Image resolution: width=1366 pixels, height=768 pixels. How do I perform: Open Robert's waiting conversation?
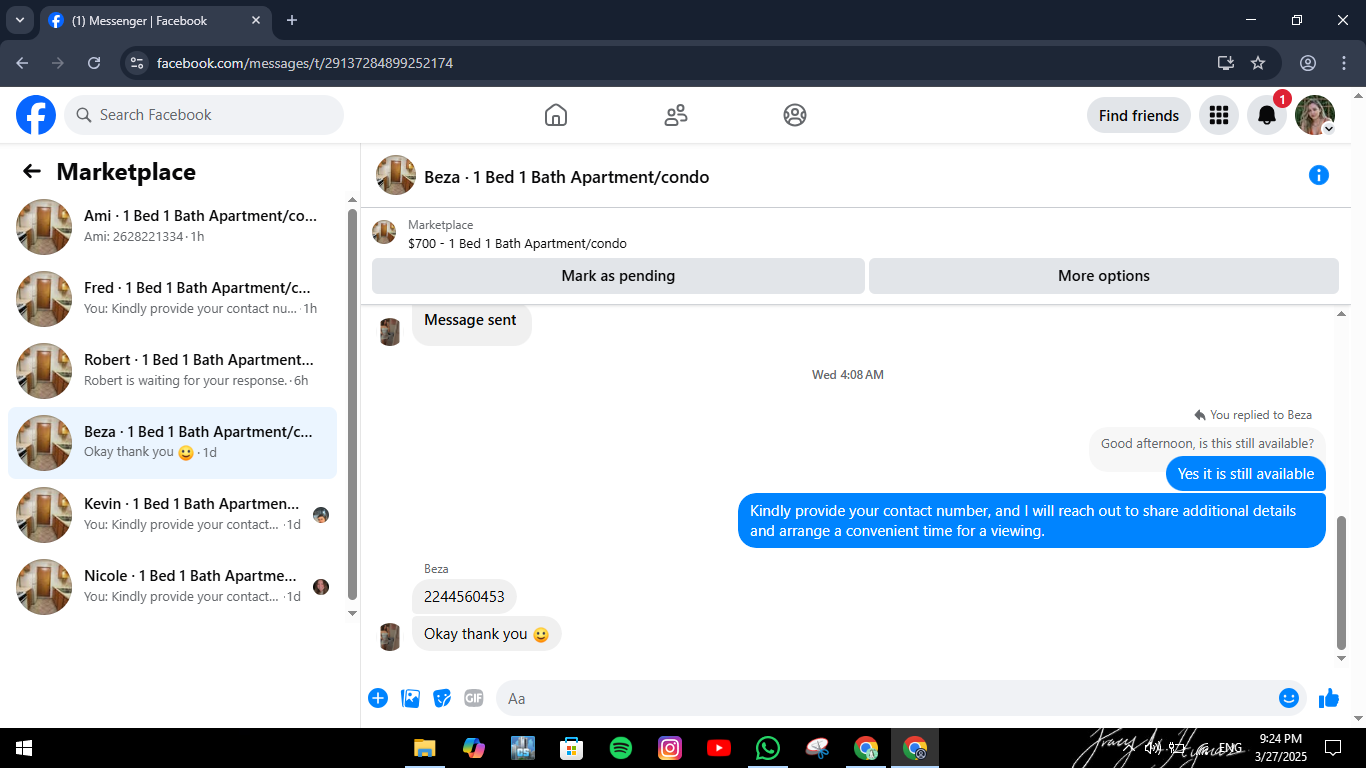tap(172, 371)
